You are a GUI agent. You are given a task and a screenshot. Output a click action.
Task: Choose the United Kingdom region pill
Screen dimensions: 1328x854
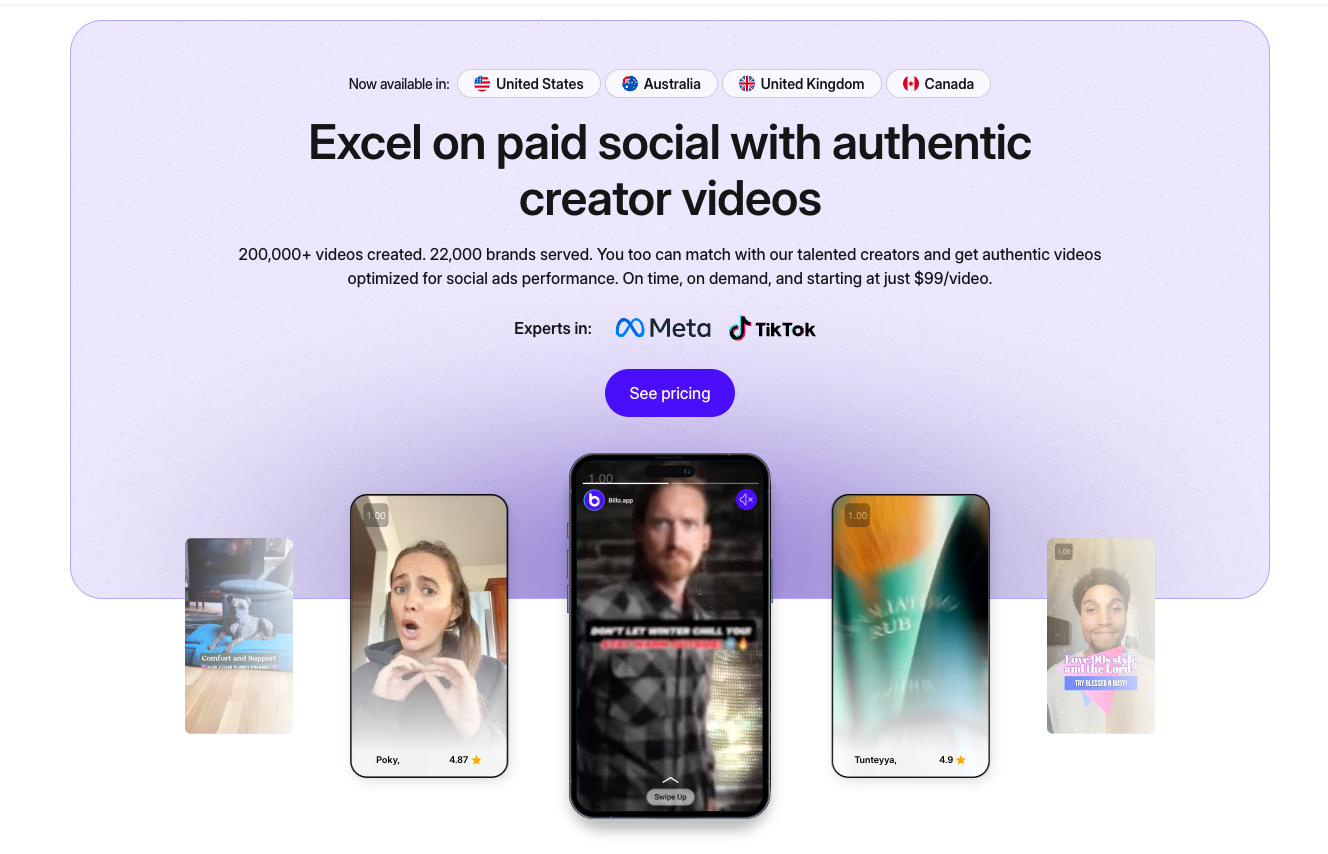tap(802, 84)
